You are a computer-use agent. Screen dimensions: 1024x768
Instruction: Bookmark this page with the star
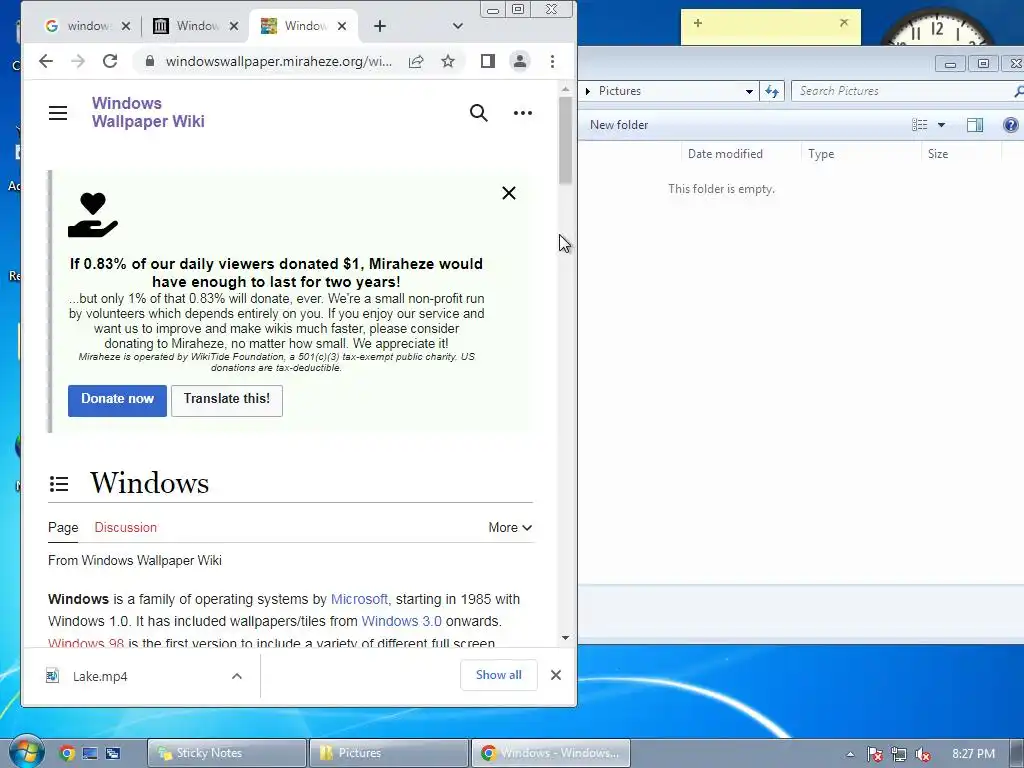[x=447, y=61]
